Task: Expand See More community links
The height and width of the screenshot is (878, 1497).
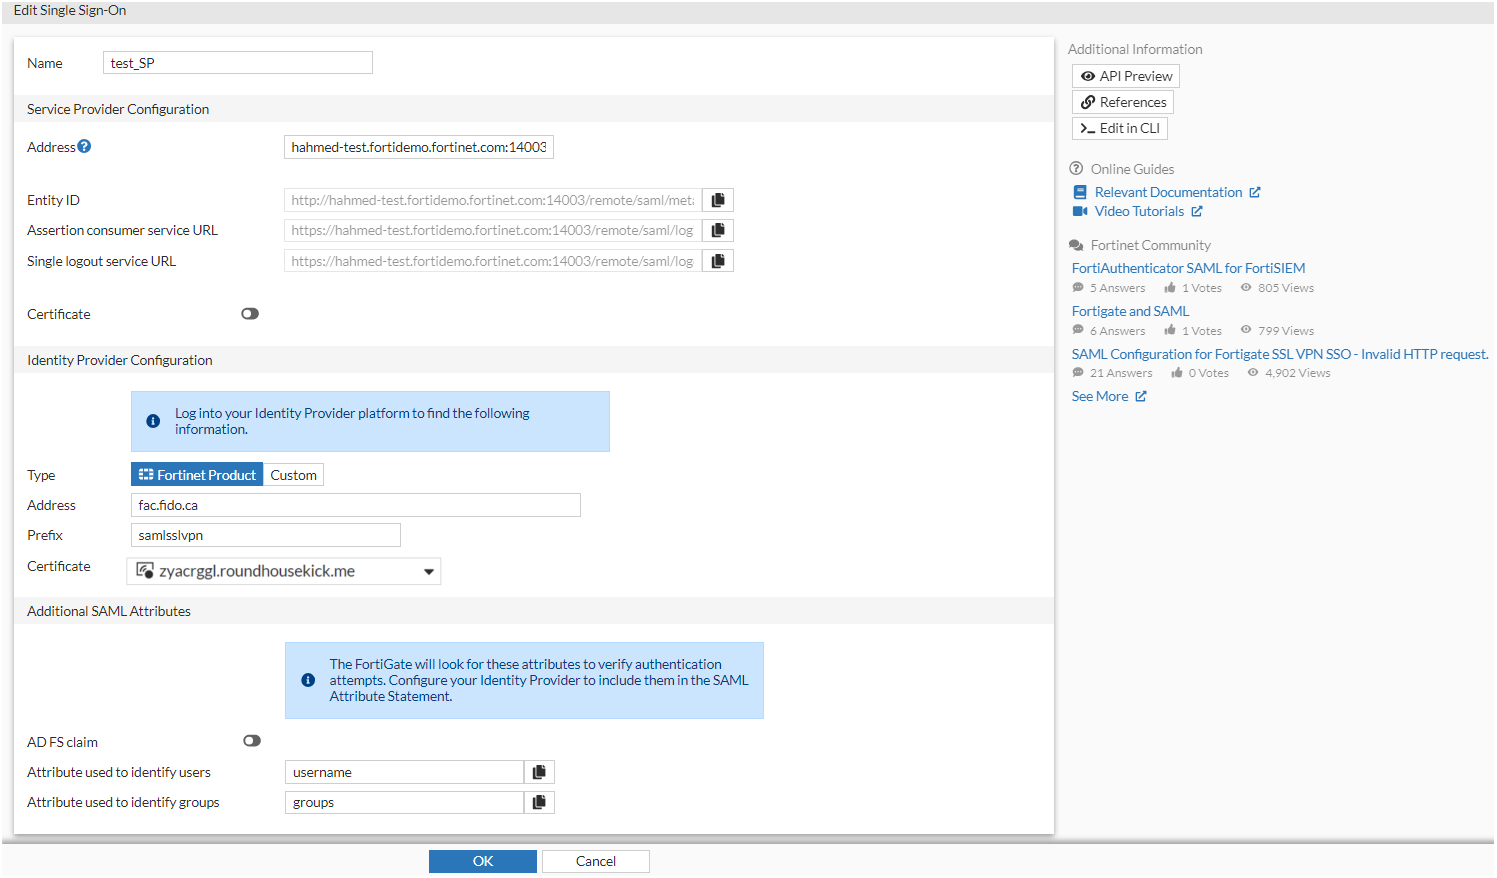Action: 1100,395
